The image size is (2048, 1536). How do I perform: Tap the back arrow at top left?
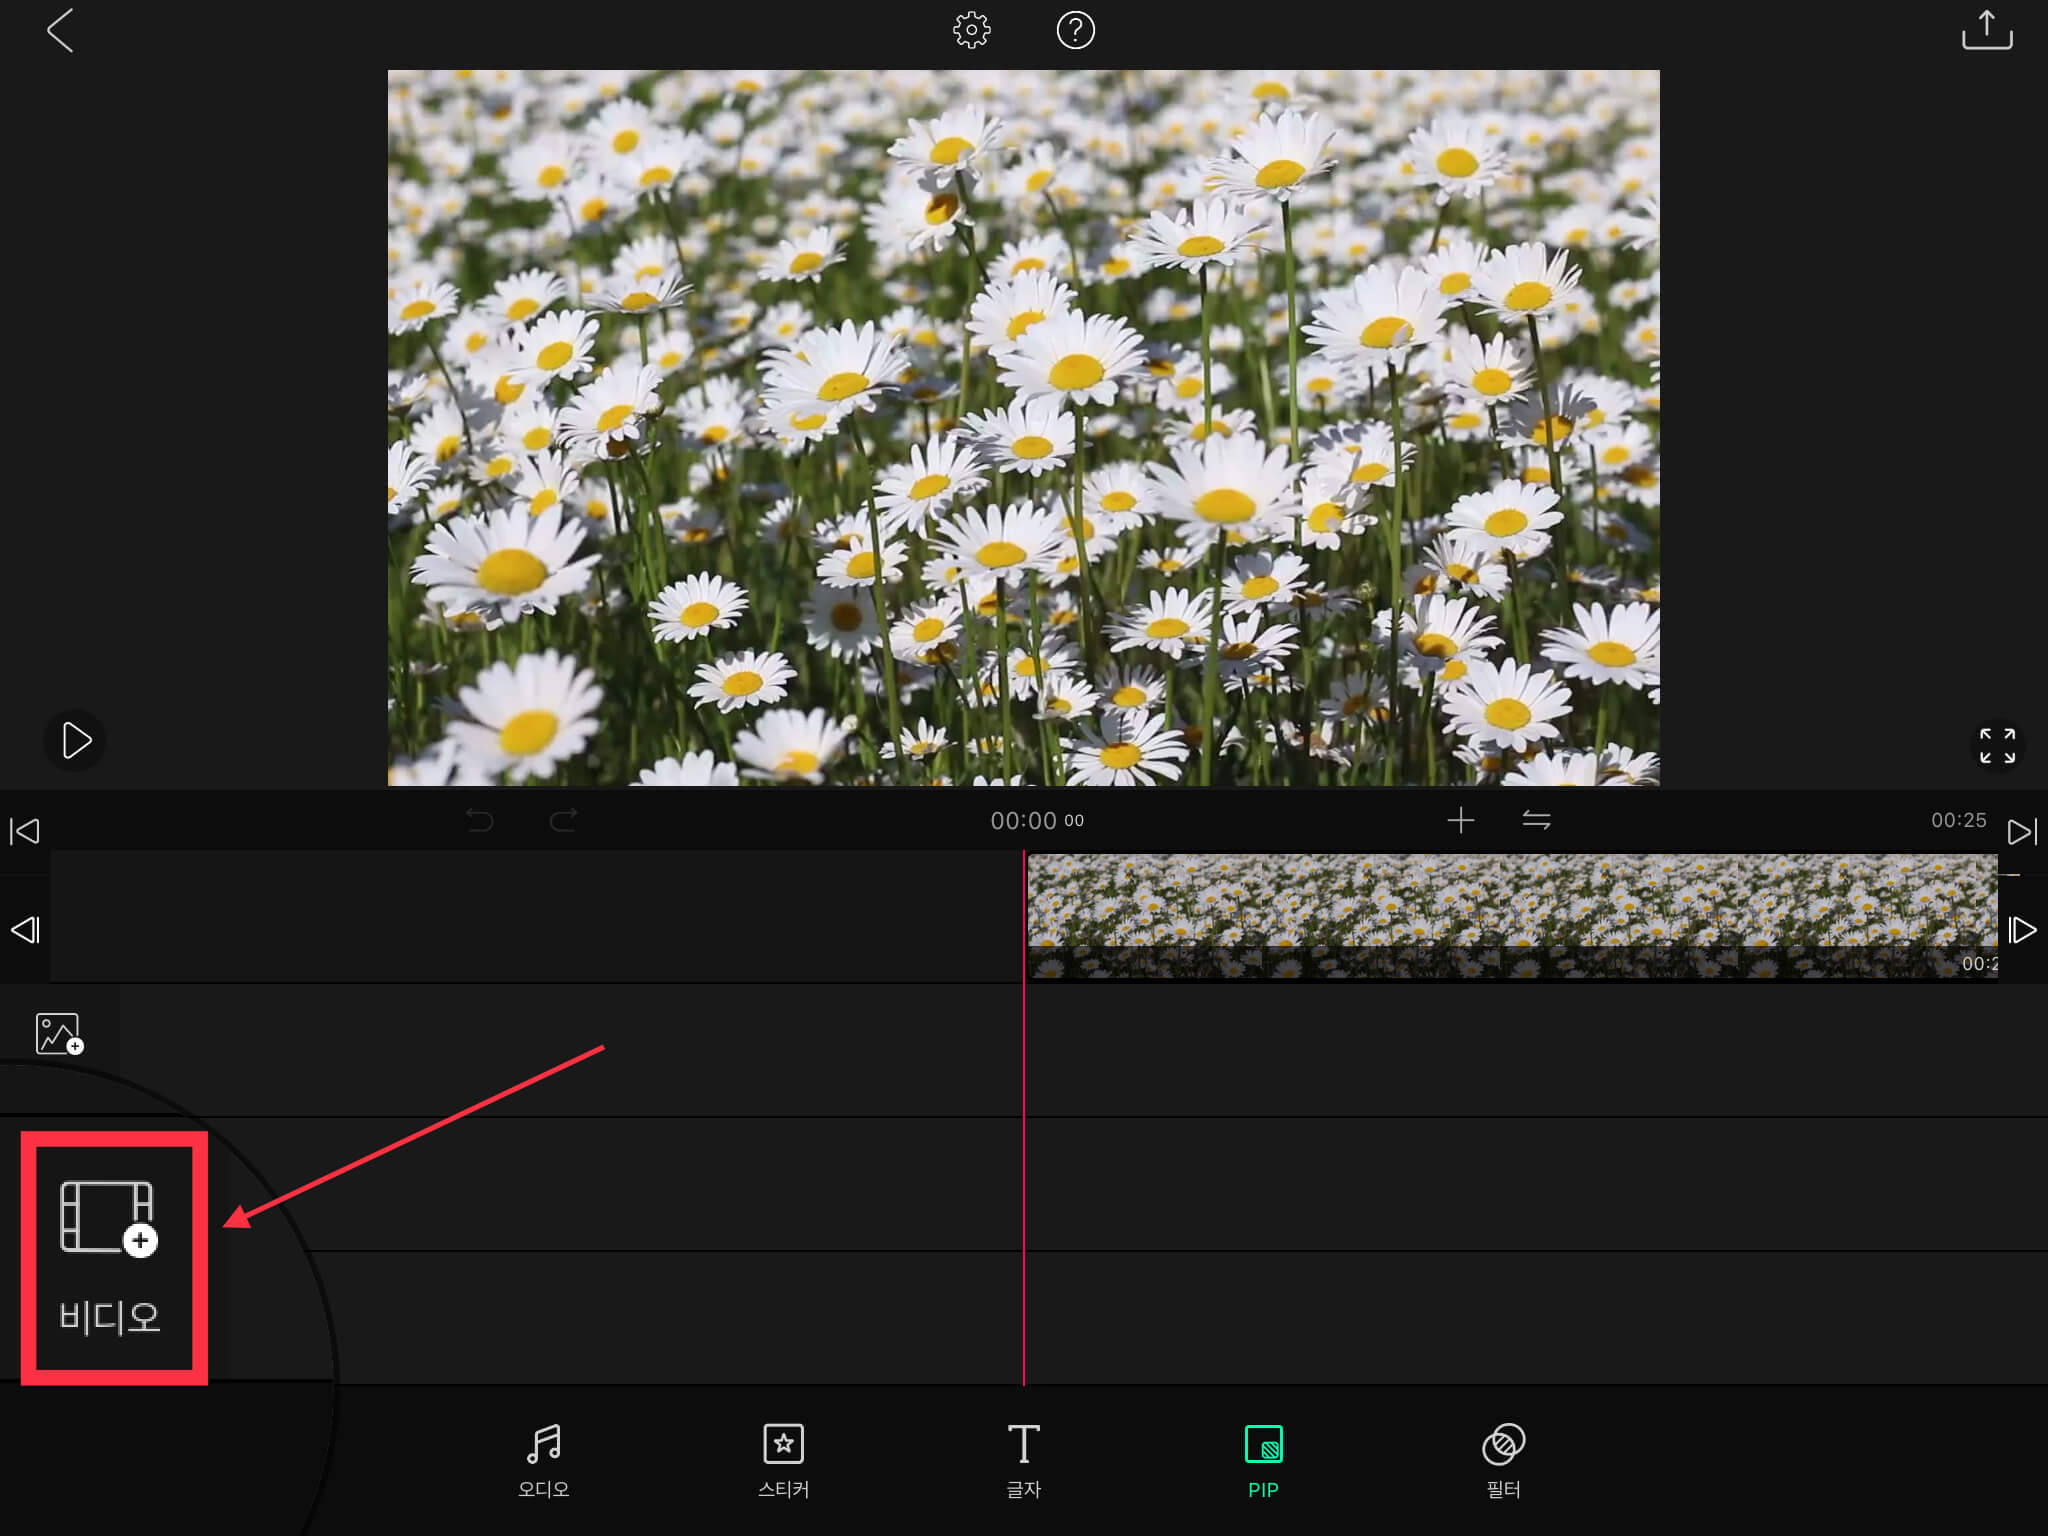click(x=60, y=31)
